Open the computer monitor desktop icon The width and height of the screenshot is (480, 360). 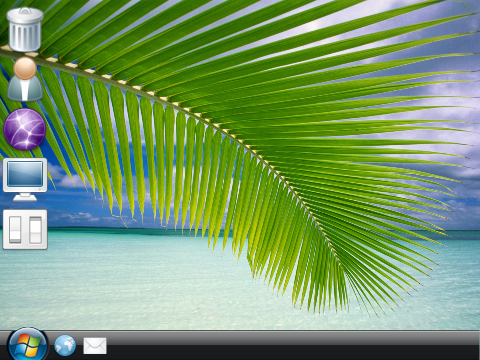click(x=25, y=179)
